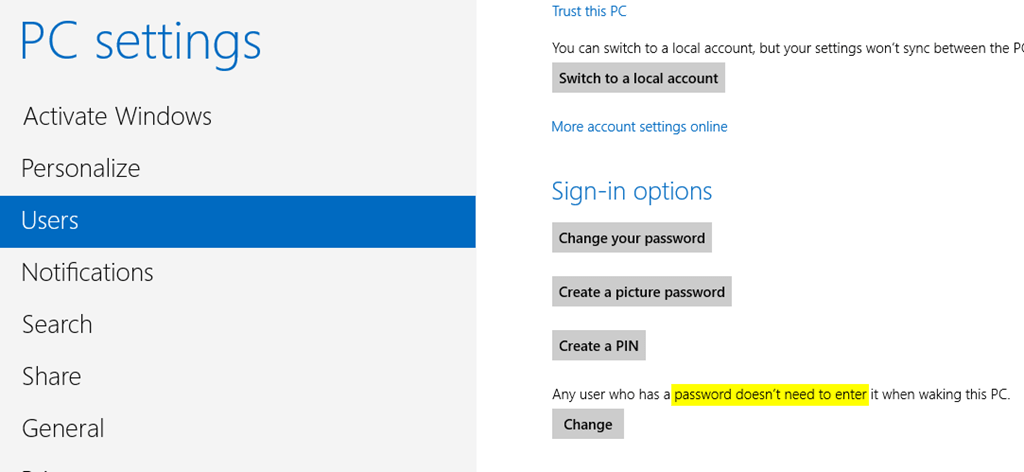This screenshot has width=1024, height=472.
Task: Click the highlighted Users category
Action: click(50, 221)
